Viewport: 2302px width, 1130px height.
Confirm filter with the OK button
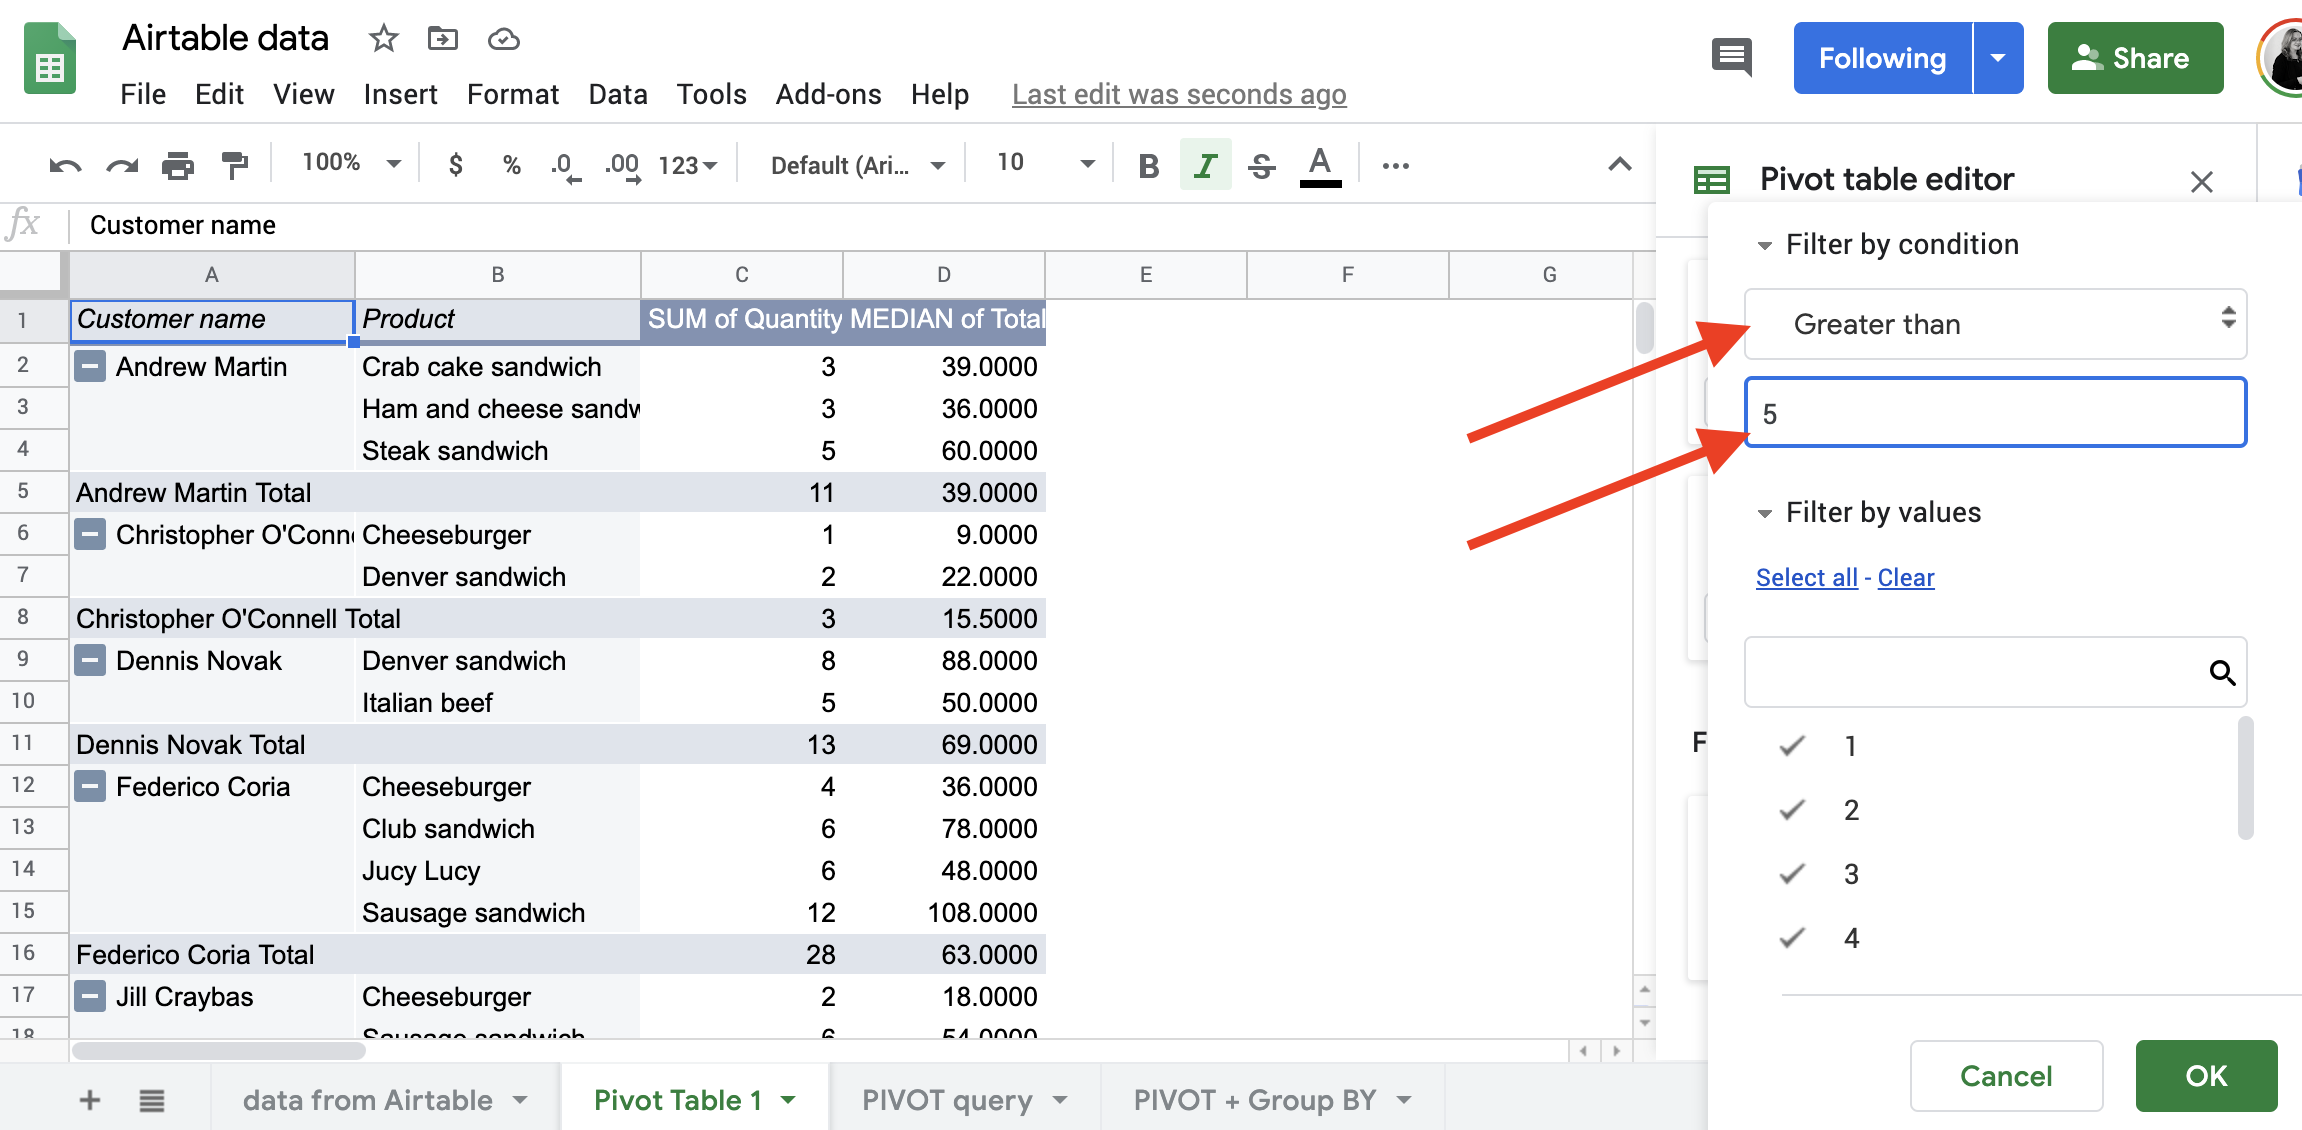[x=2206, y=1076]
